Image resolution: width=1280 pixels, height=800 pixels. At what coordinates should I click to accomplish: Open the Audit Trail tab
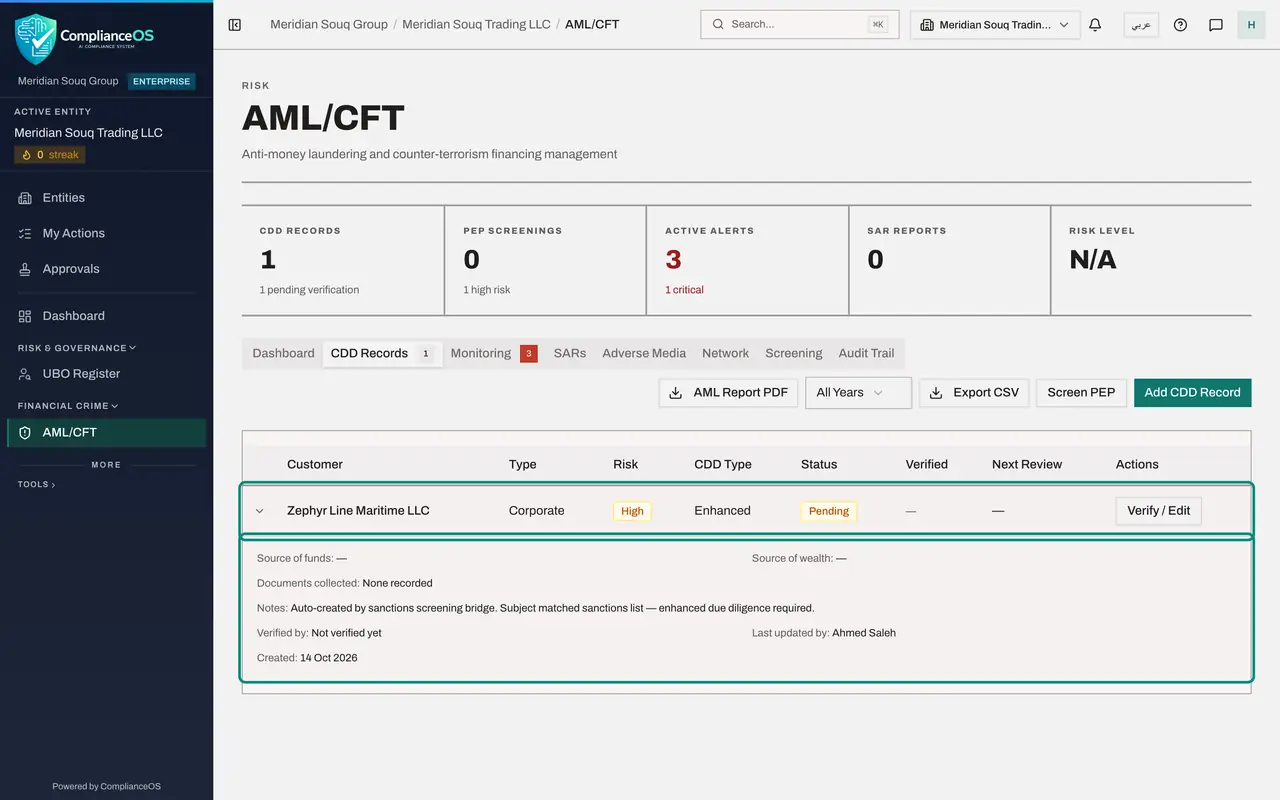click(x=866, y=353)
